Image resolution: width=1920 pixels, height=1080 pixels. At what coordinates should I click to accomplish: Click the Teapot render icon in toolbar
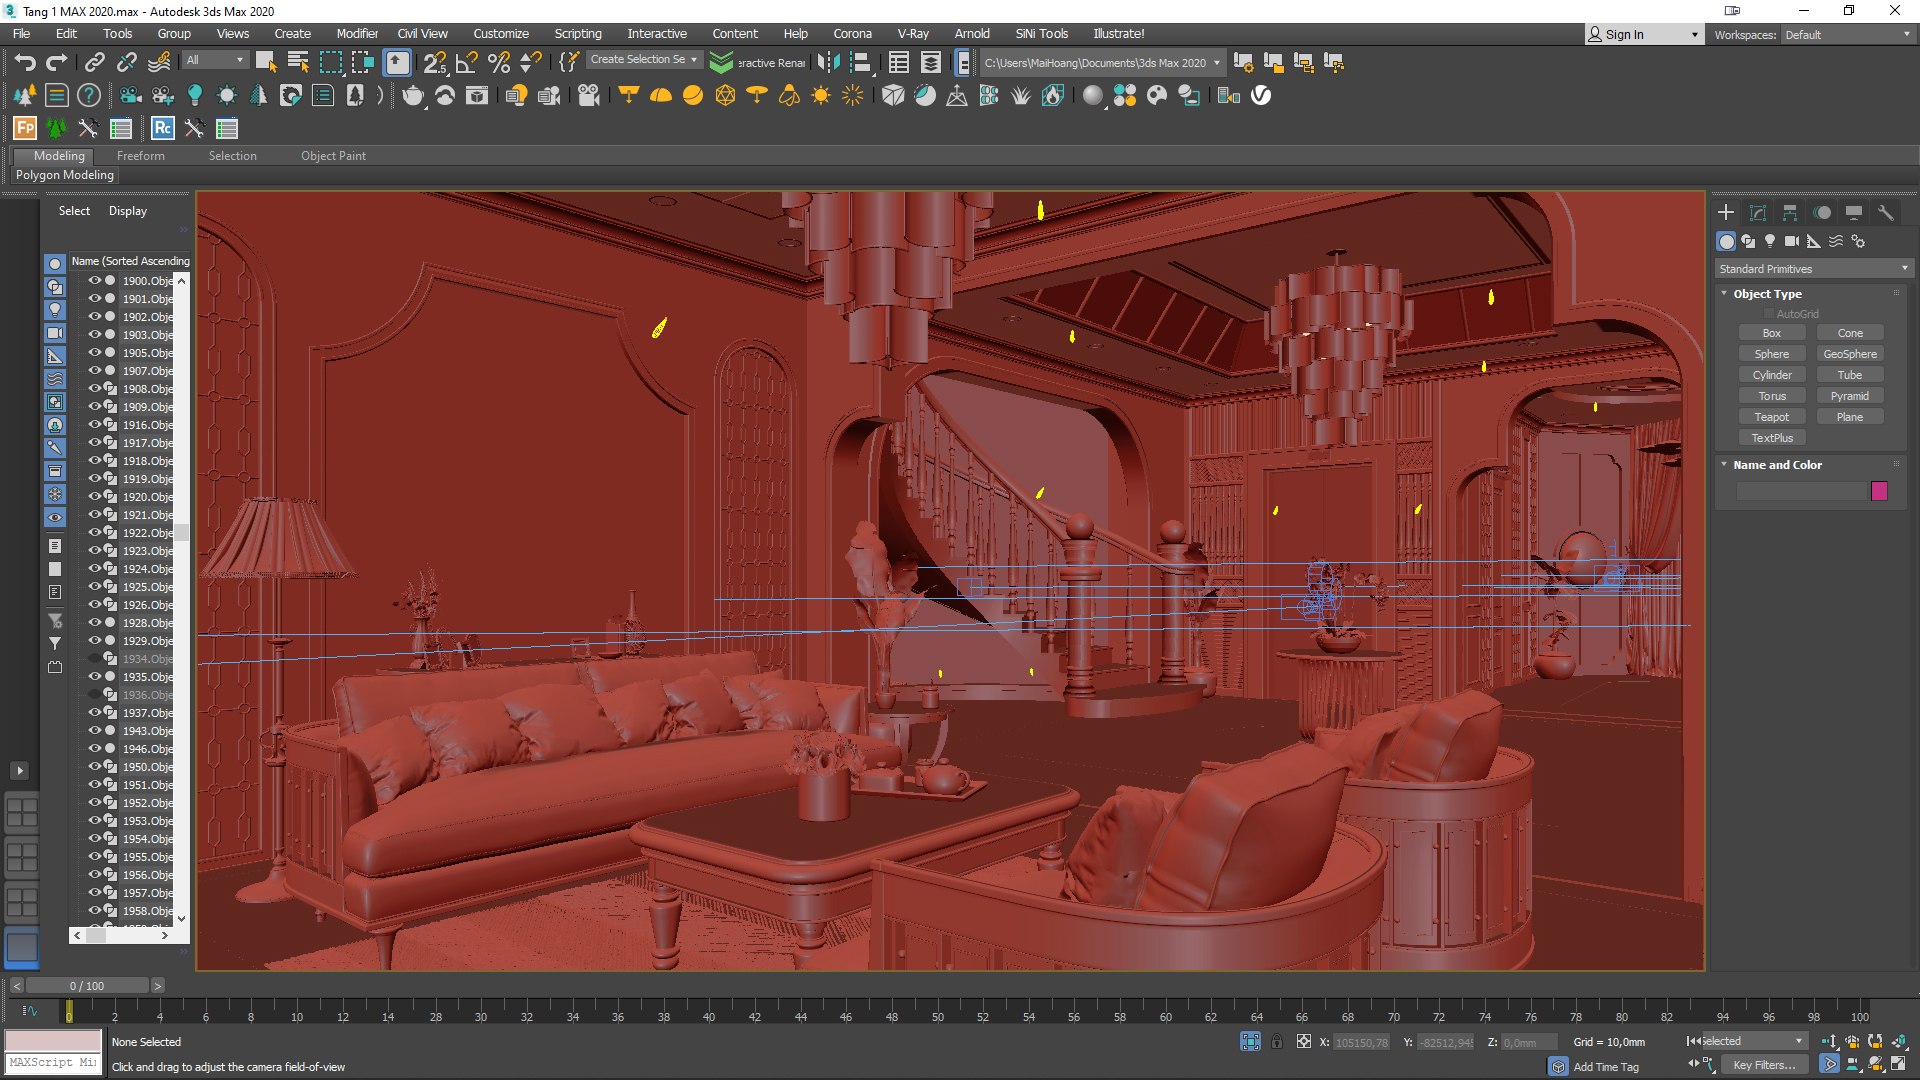point(413,96)
